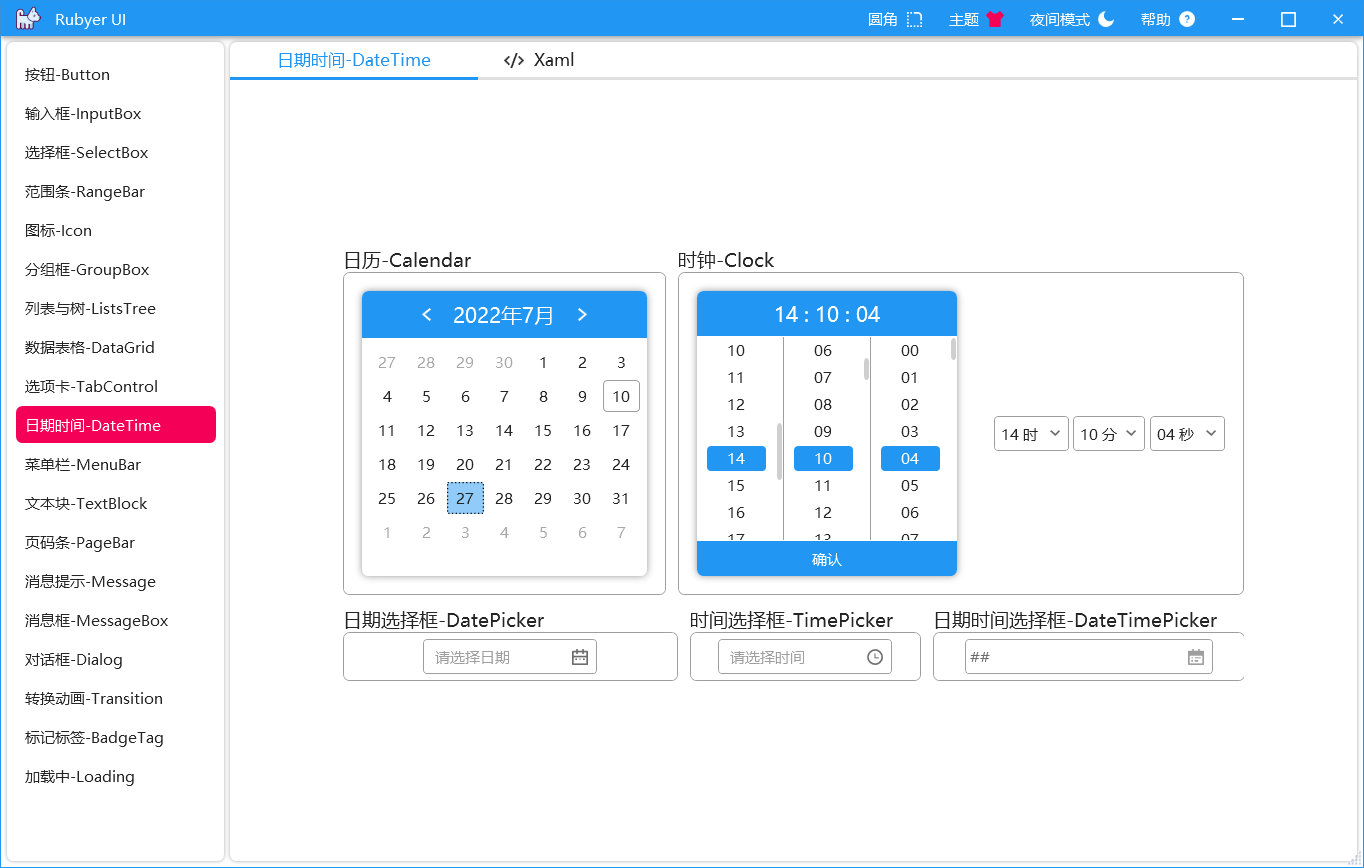The image size is (1364, 868).
Task: Click the hour column scrollbar thumb
Action: [x=779, y=452]
